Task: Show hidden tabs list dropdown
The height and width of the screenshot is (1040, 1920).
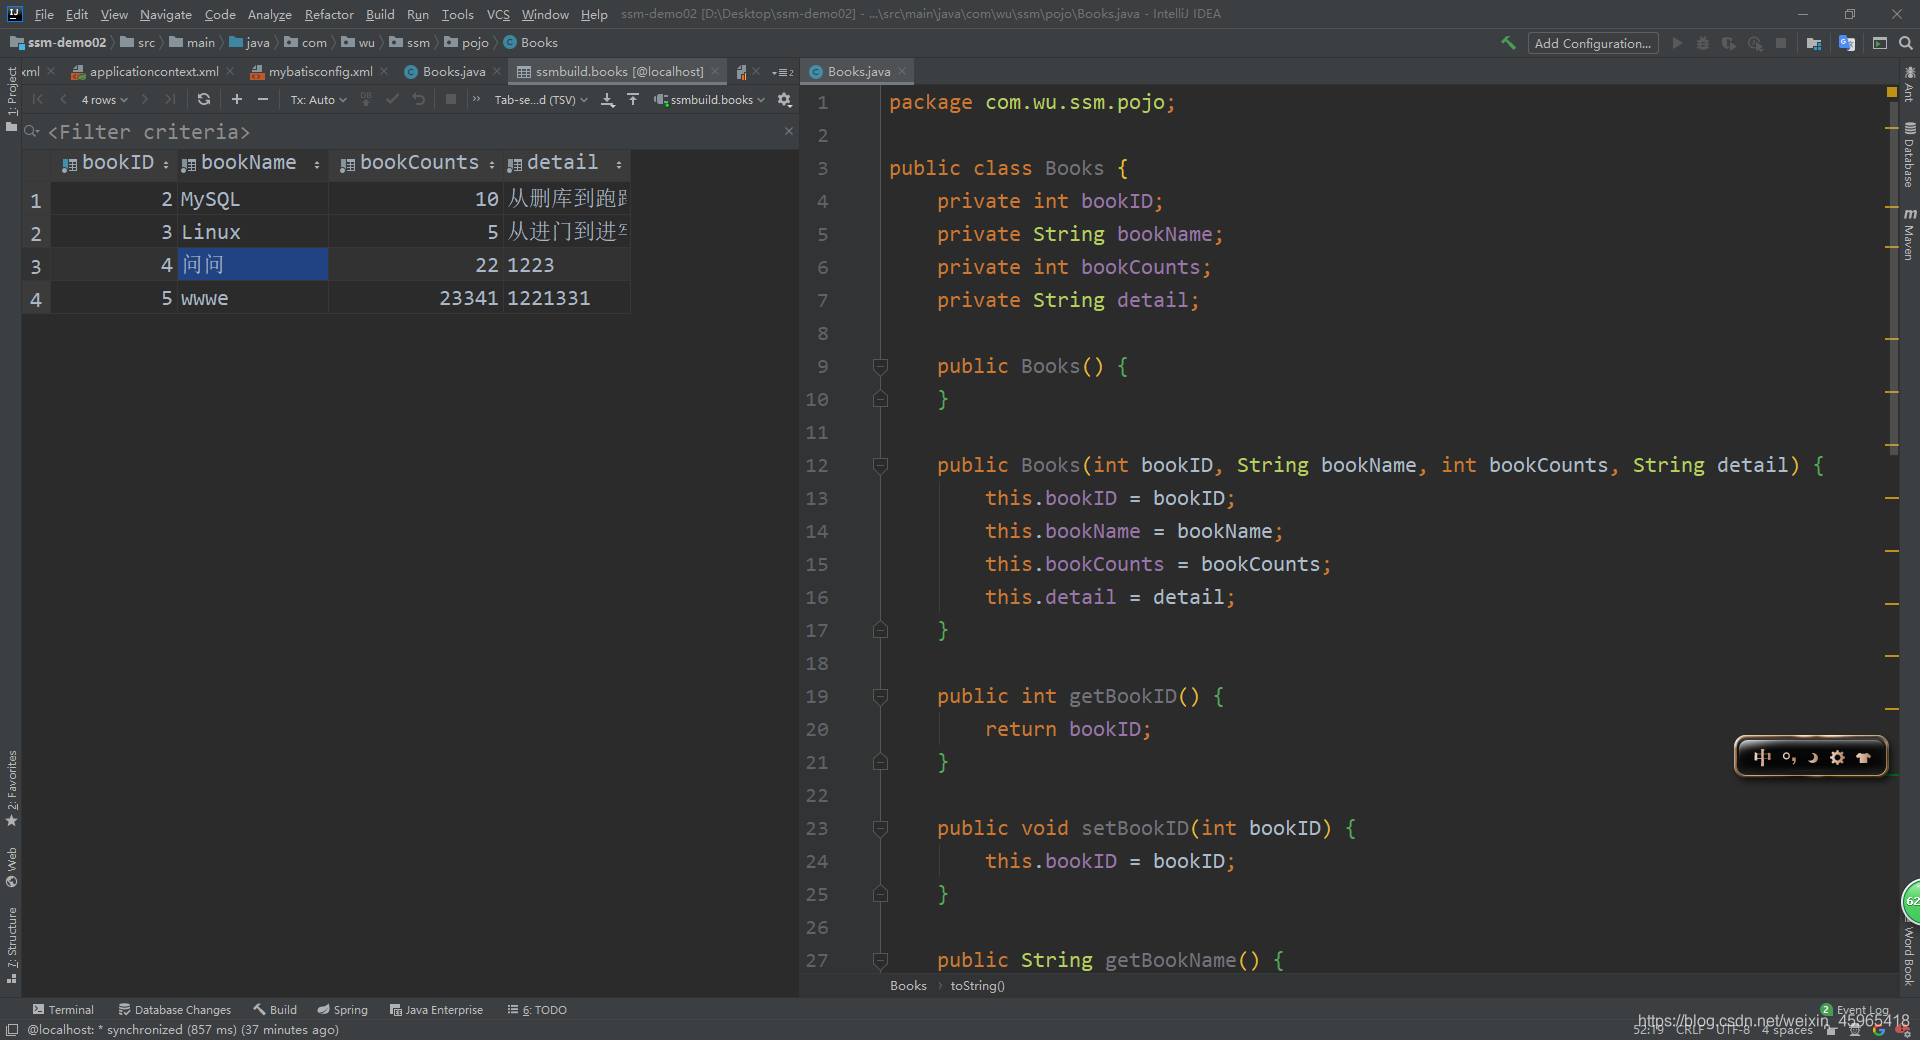Action: [783, 72]
